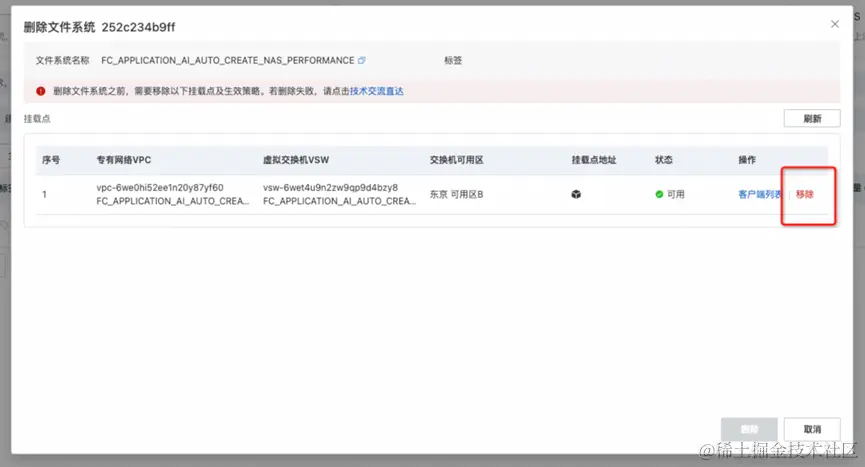865x467 pixels.
Task: Click the 交换机可用区 column header
Action: (x=456, y=160)
